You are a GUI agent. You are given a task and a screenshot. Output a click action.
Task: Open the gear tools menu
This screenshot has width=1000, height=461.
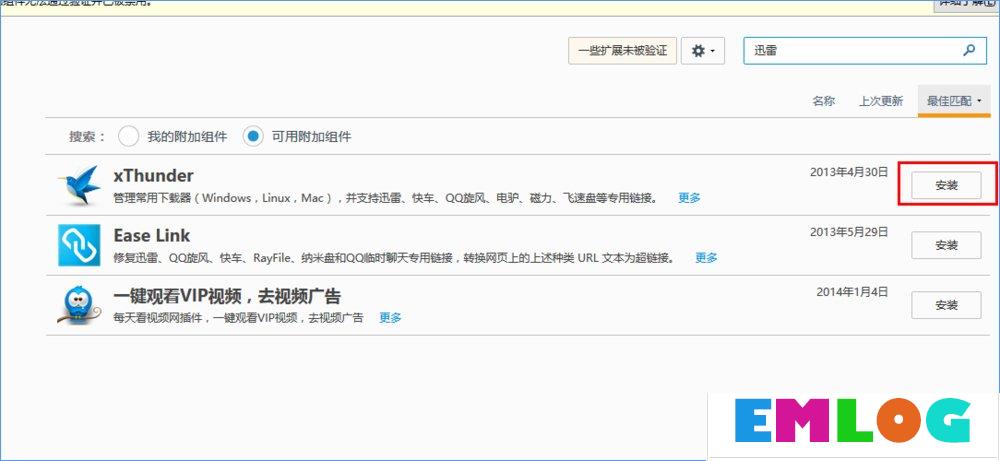coord(703,50)
